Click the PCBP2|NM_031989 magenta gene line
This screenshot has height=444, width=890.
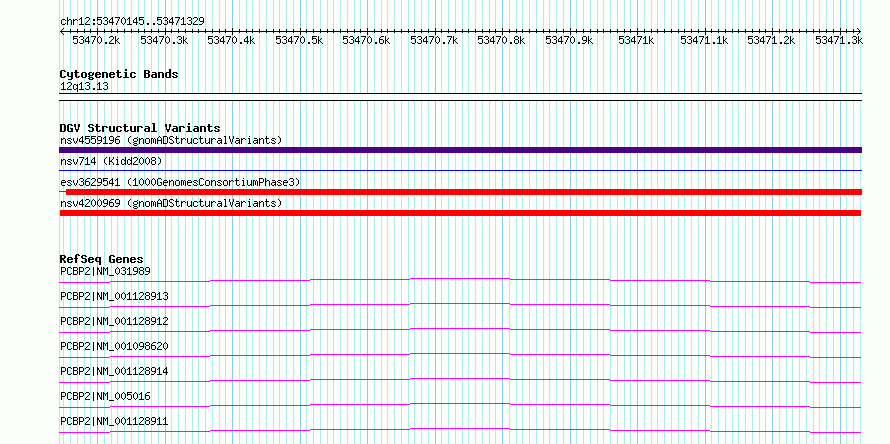click(460, 280)
